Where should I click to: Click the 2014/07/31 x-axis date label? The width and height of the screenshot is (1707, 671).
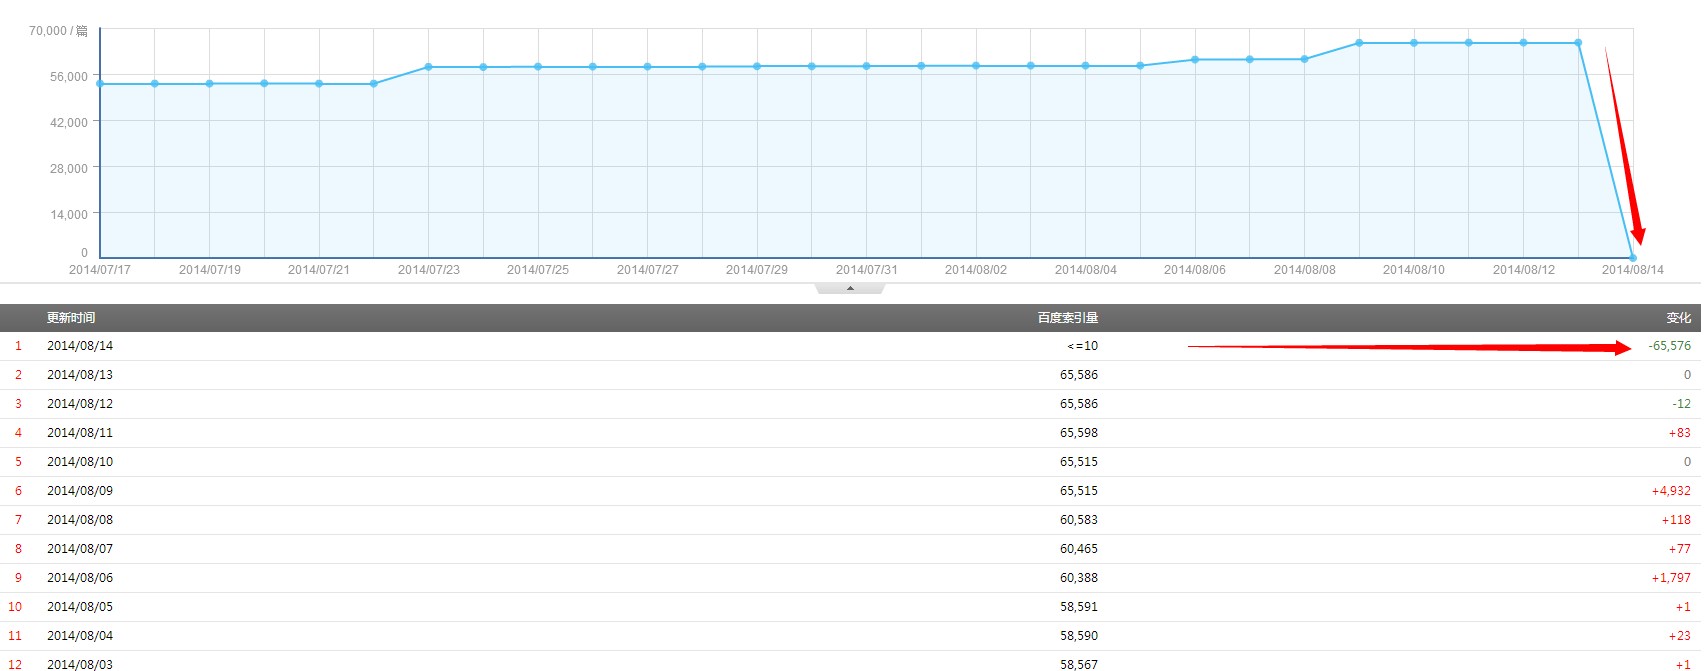[866, 270]
